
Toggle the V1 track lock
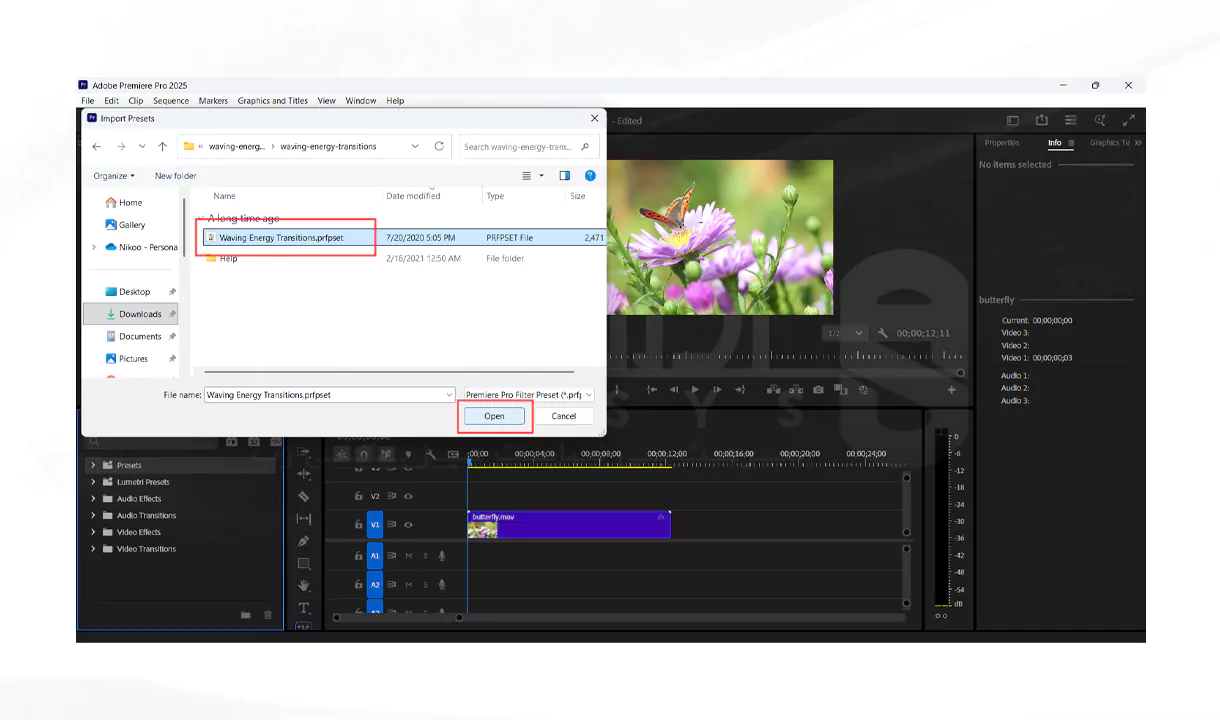click(358, 524)
